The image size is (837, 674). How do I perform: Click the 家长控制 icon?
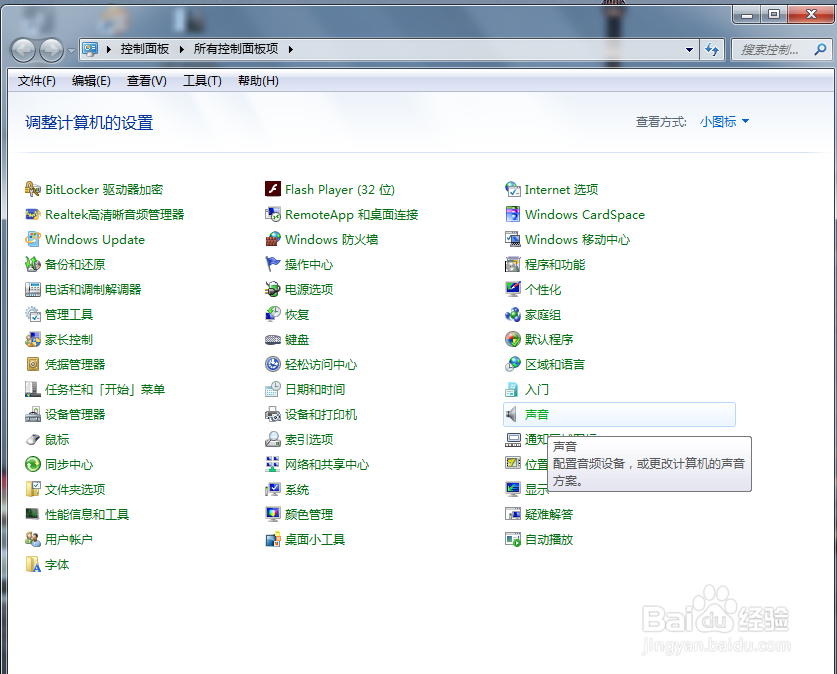(x=33, y=339)
